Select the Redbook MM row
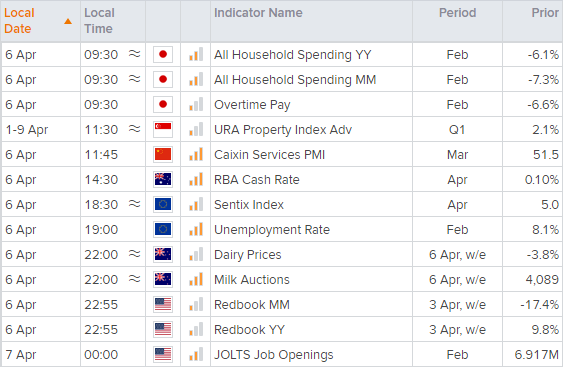Image resolution: width=563 pixels, height=367 pixels. pos(282,305)
